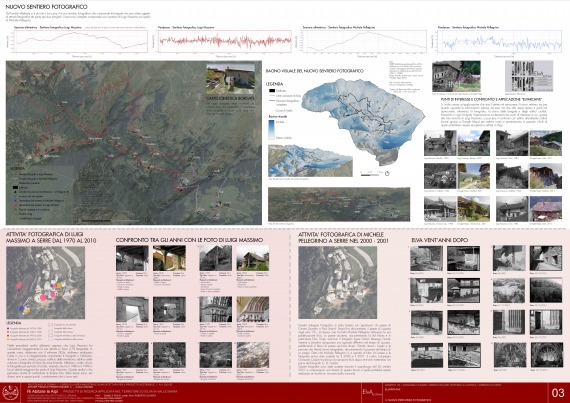Image resolution: width=570 pixels, height=403 pixels.
Task: Click the large pink dot on Serre map
Action: coord(43,297)
